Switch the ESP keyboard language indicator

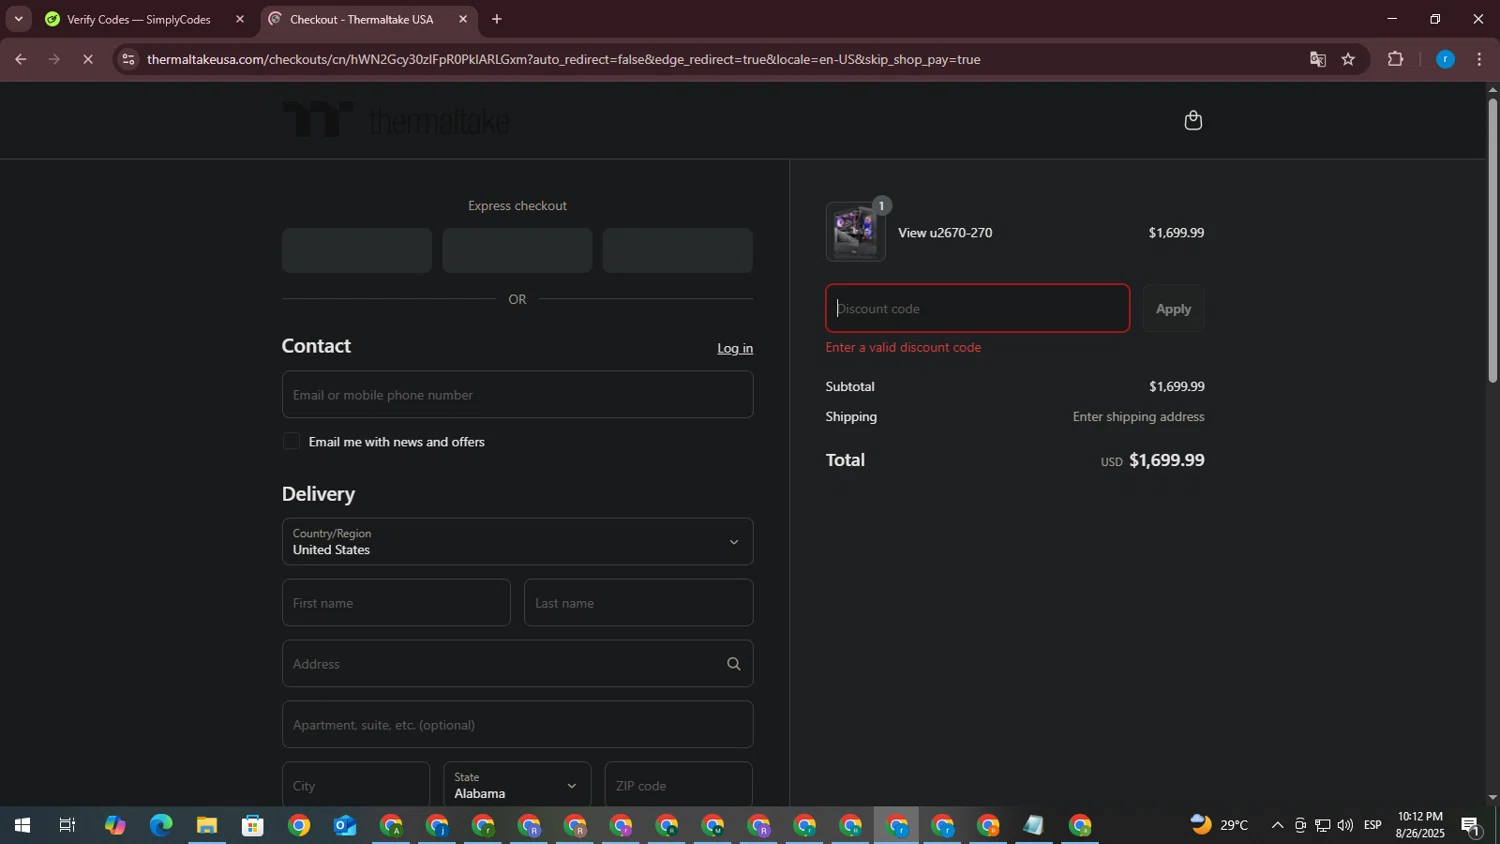coord(1373,825)
